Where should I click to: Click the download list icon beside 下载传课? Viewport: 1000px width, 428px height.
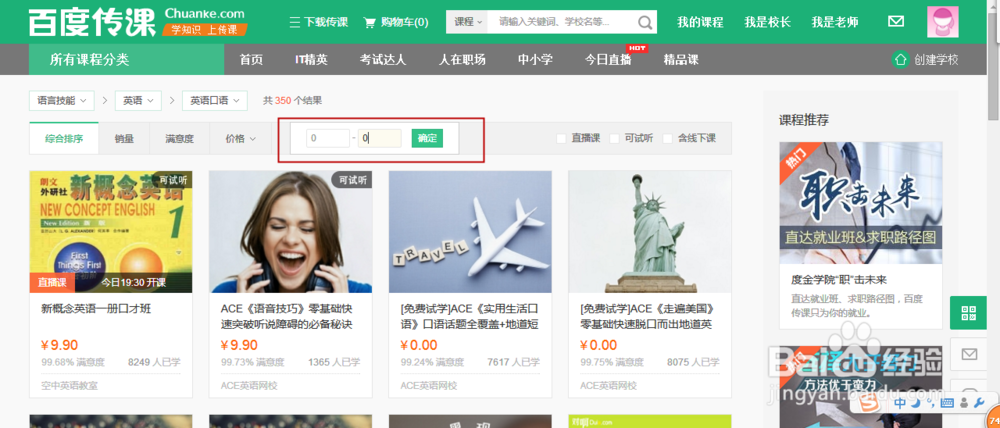tap(295, 22)
